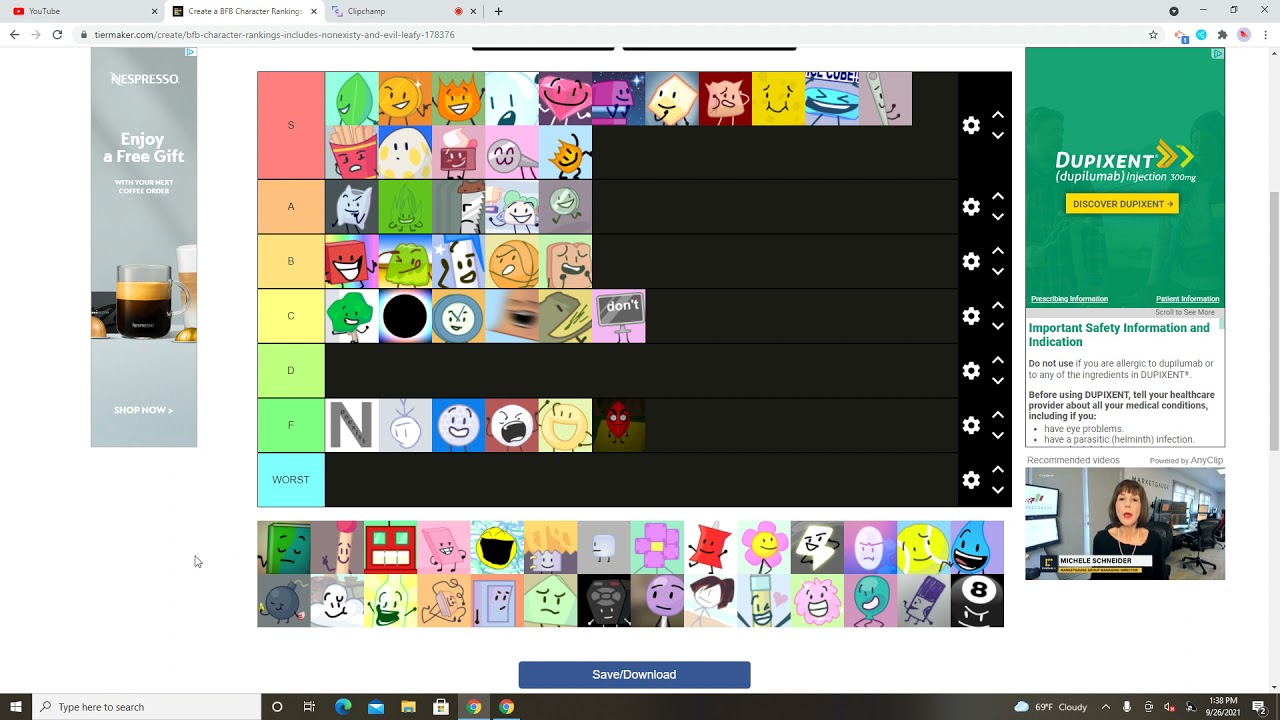Open Chrome three-dot menu
Image resolution: width=1280 pixels, height=720 pixels.
(1265, 34)
